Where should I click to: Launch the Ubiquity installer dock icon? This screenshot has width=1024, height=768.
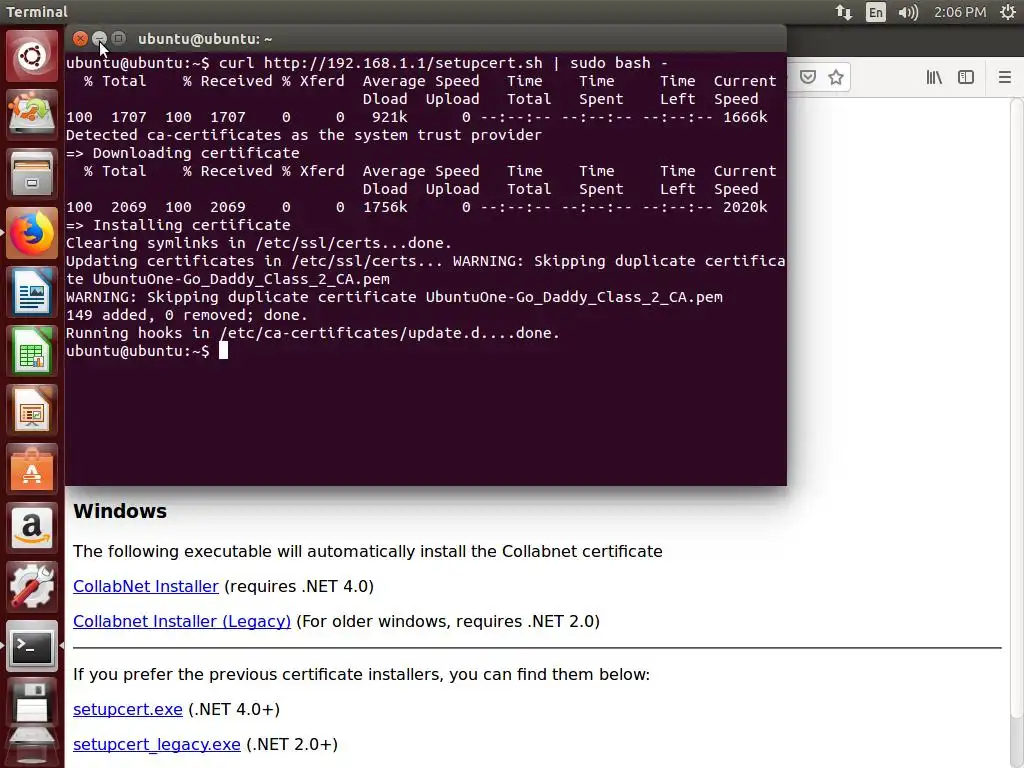(31, 114)
